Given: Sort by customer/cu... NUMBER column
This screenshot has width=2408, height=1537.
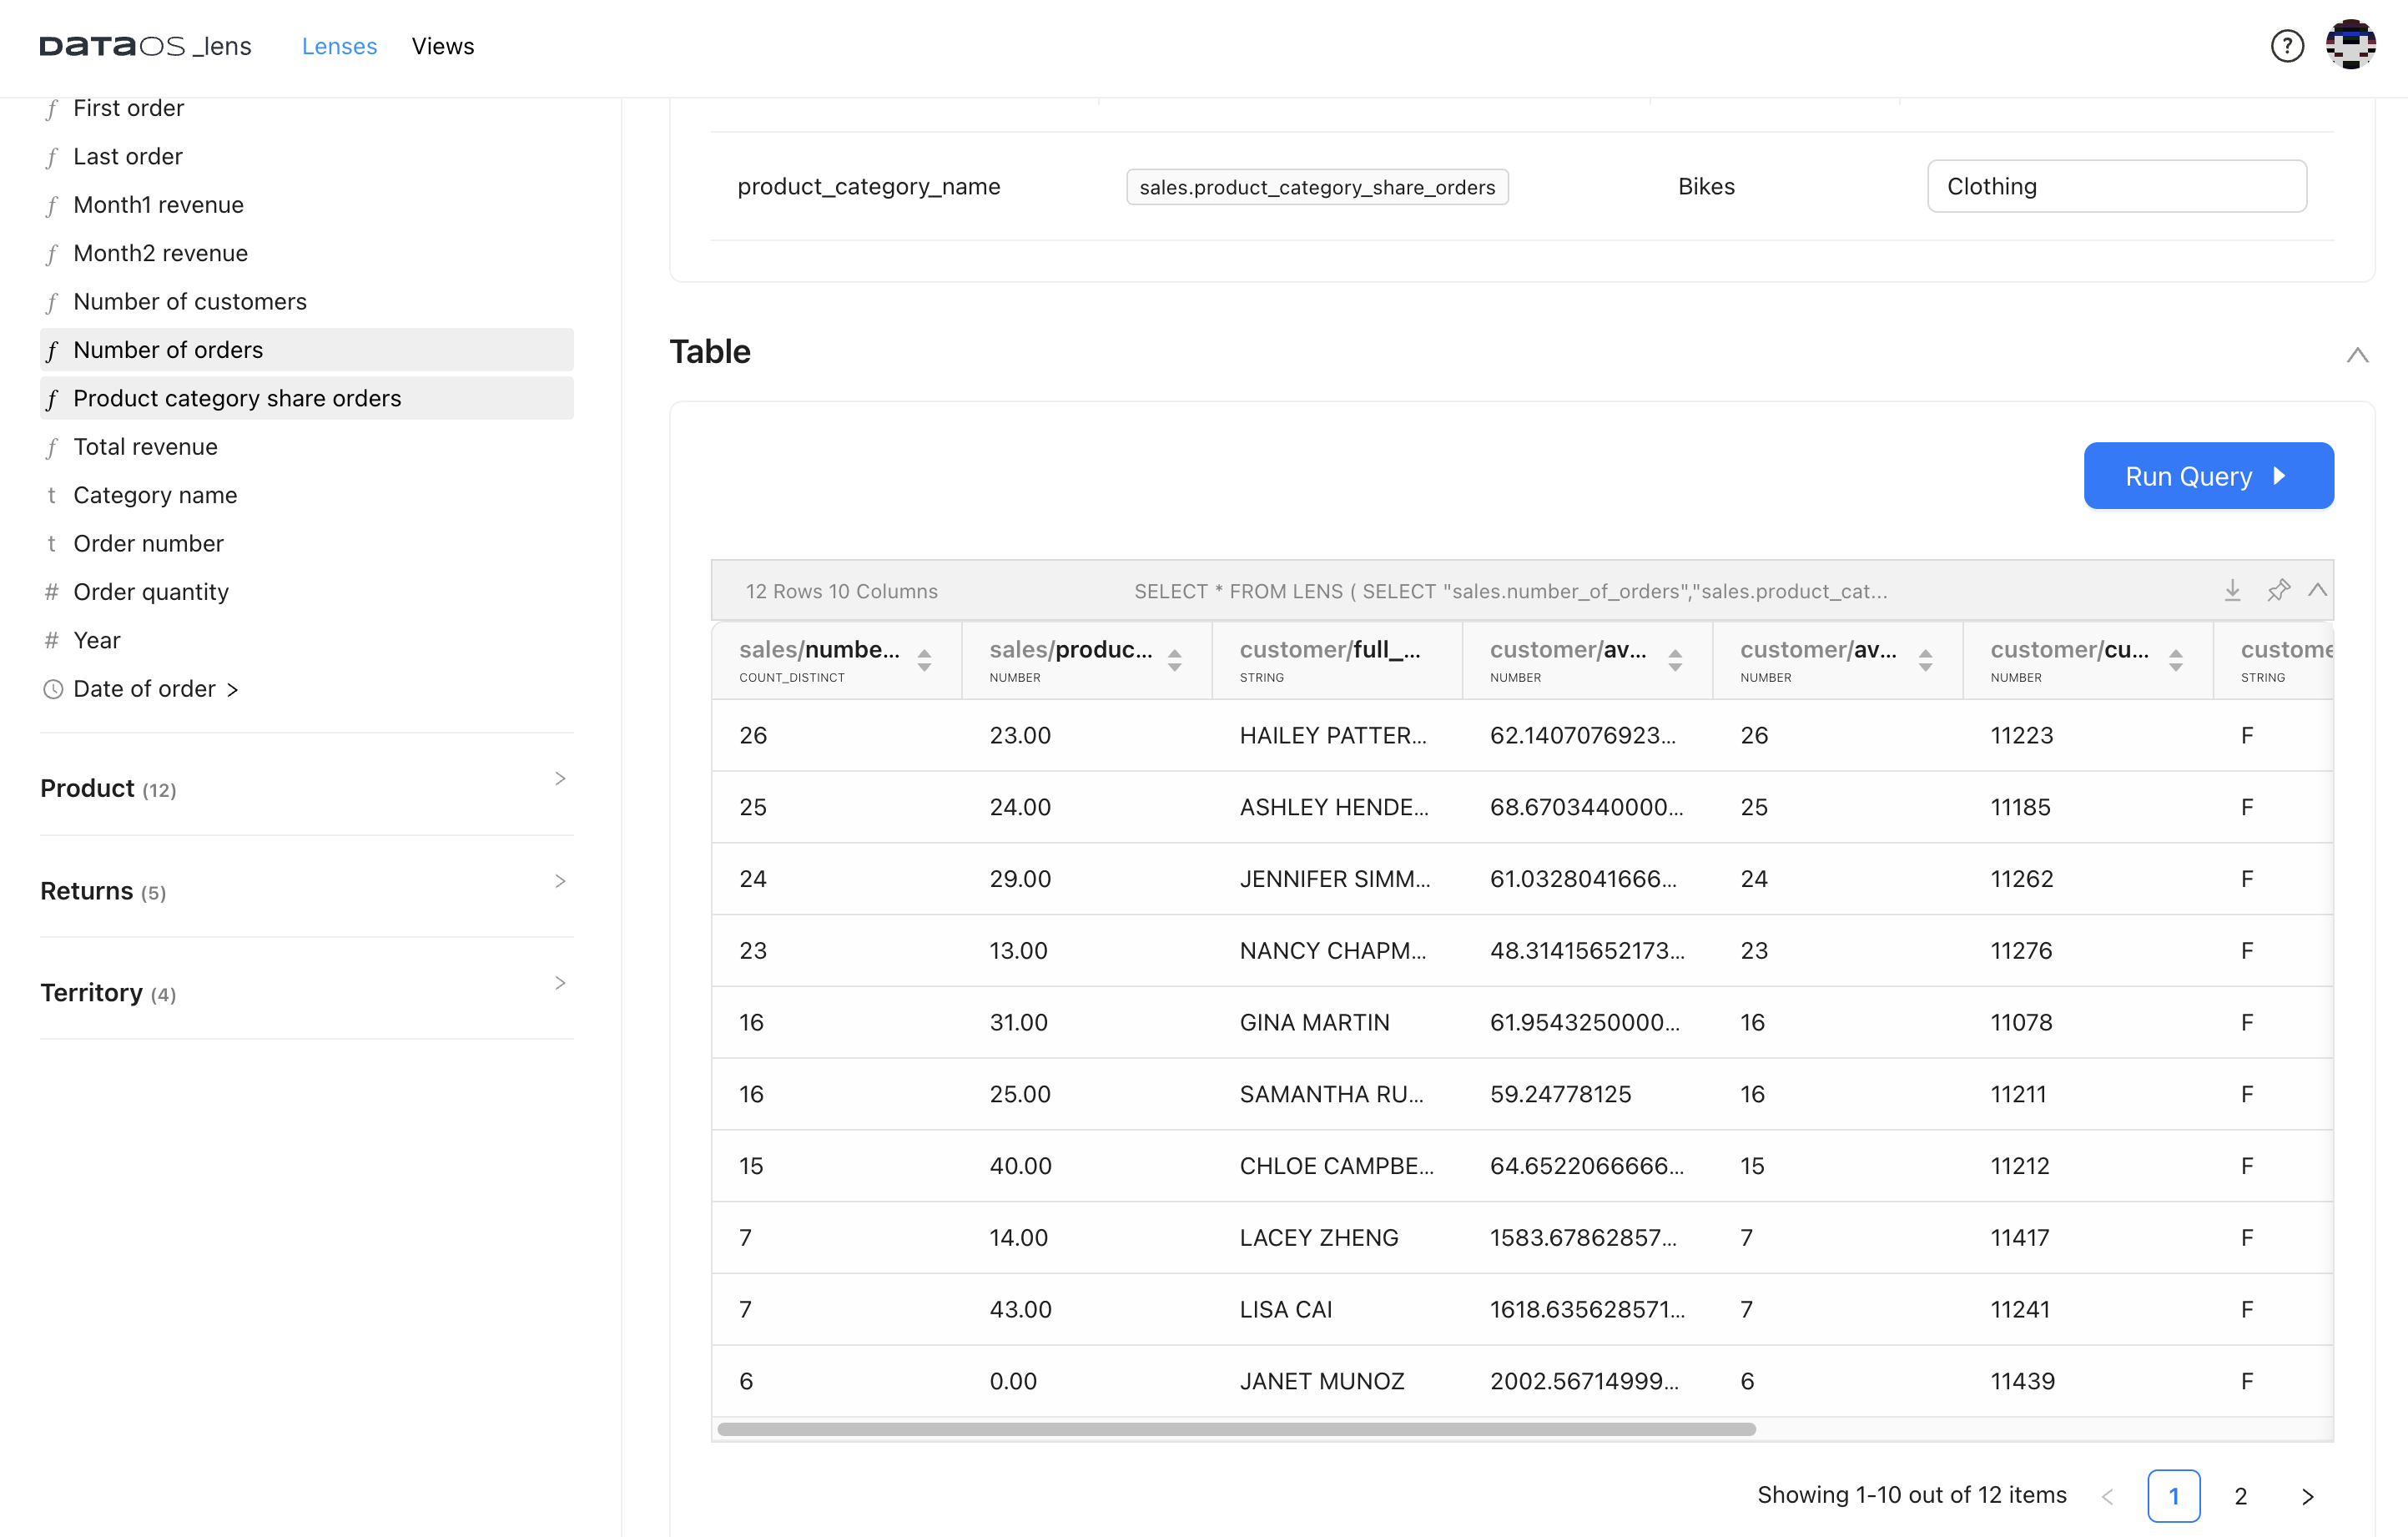Looking at the screenshot, I should tap(2175, 660).
